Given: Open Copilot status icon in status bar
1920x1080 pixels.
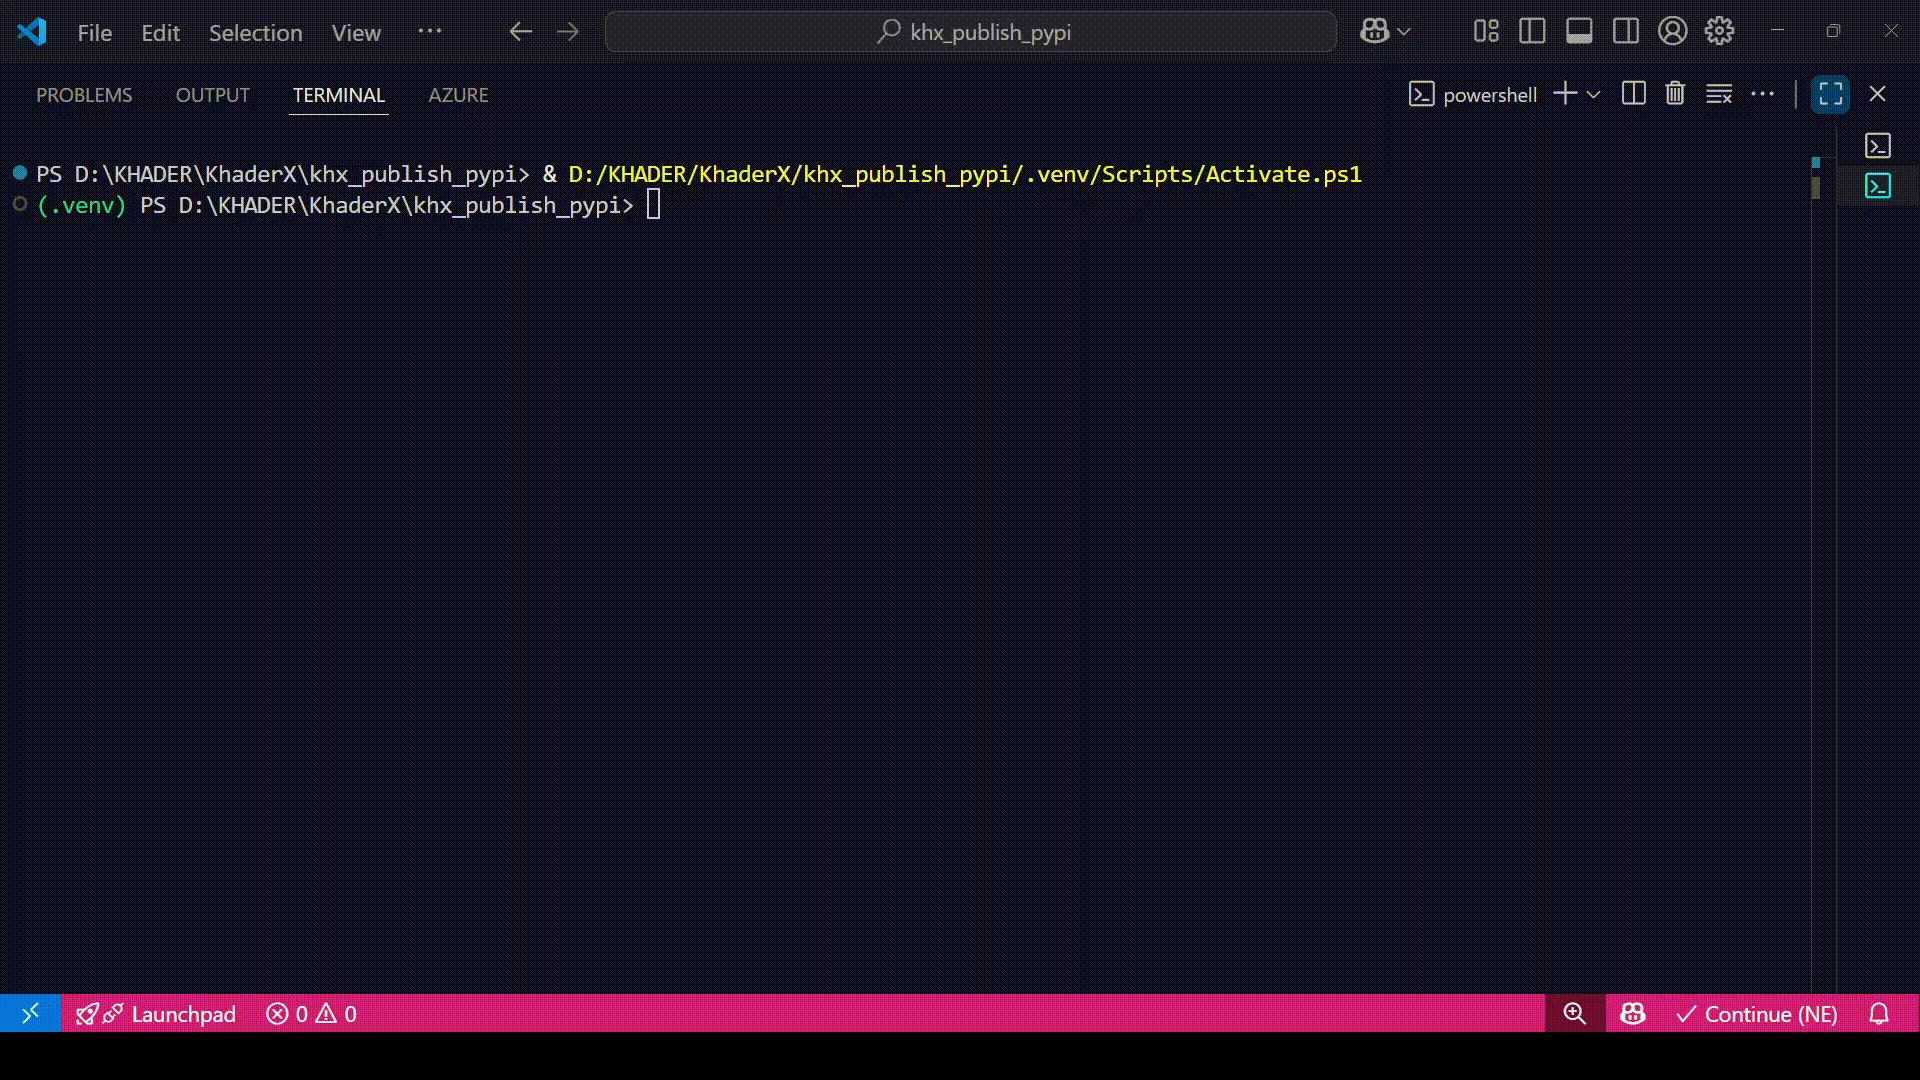Looking at the screenshot, I should 1633,1013.
